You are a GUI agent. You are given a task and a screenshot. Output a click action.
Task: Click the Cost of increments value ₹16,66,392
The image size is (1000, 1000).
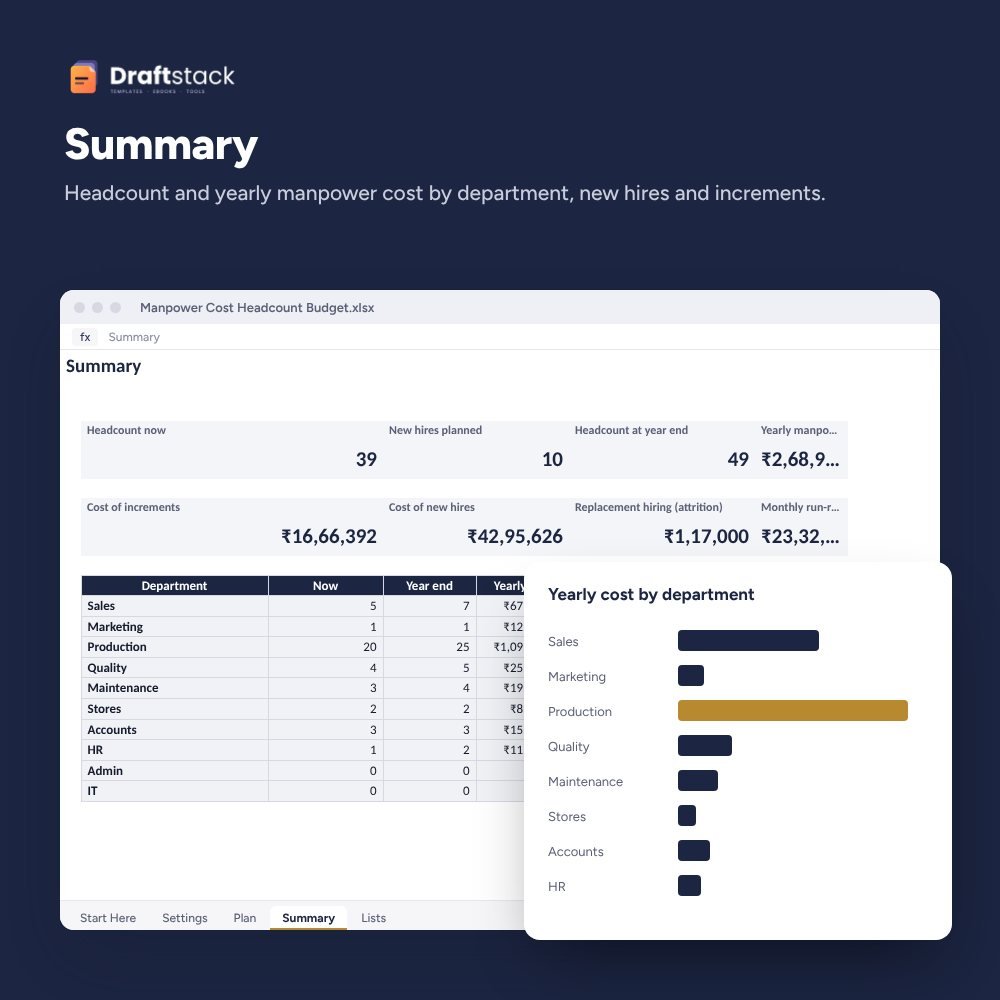[329, 536]
